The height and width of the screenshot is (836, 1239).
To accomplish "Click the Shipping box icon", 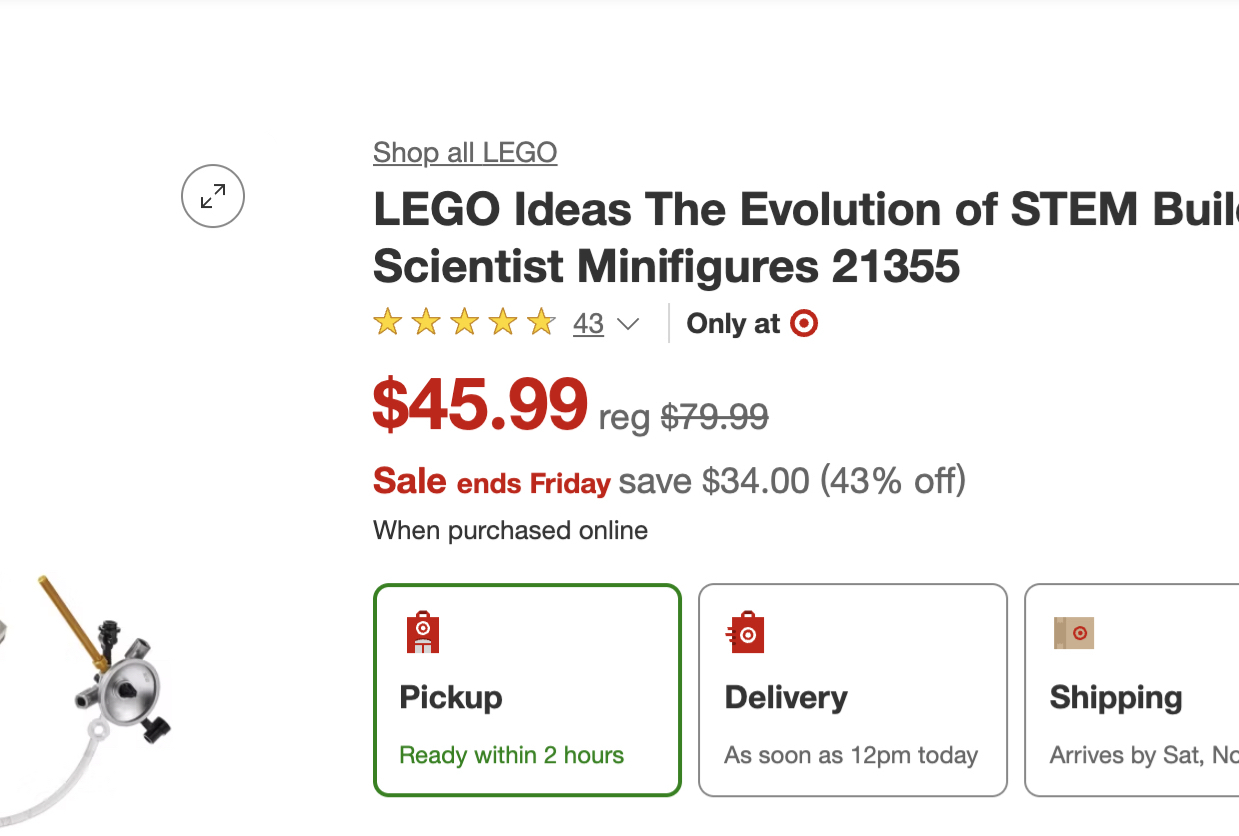I will (1073, 633).
